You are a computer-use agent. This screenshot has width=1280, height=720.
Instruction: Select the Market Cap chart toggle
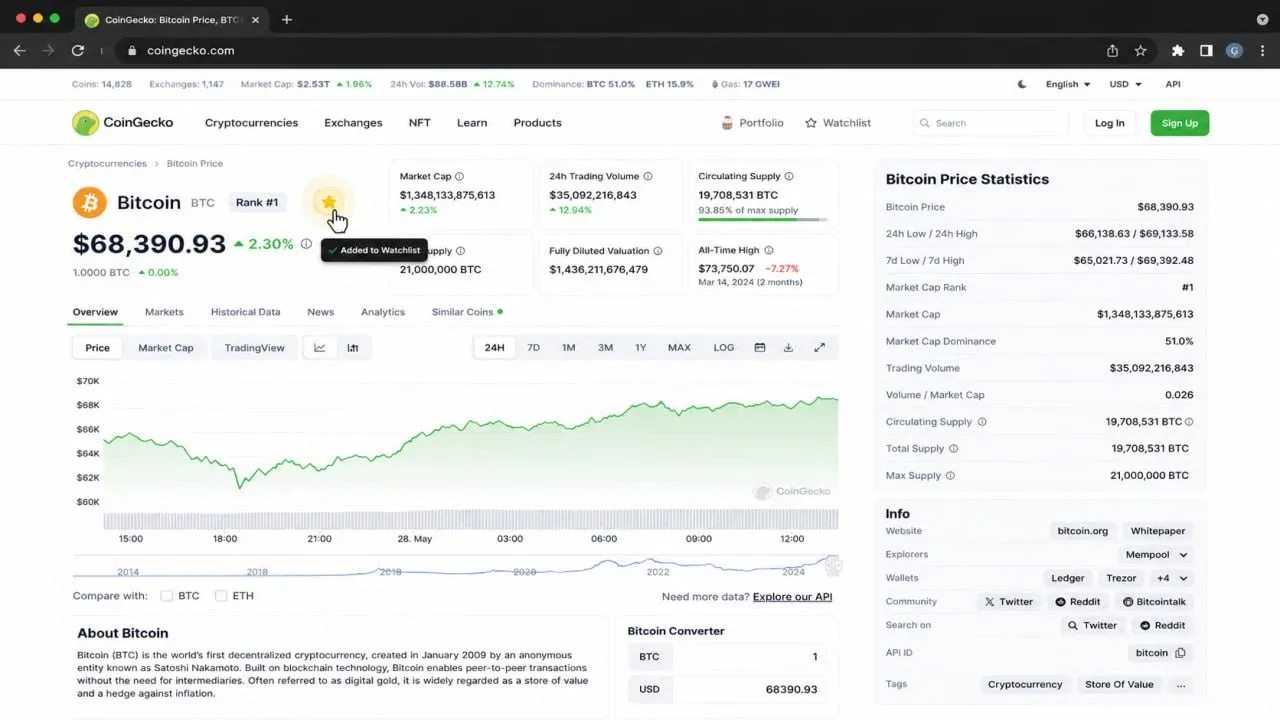click(x=166, y=348)
